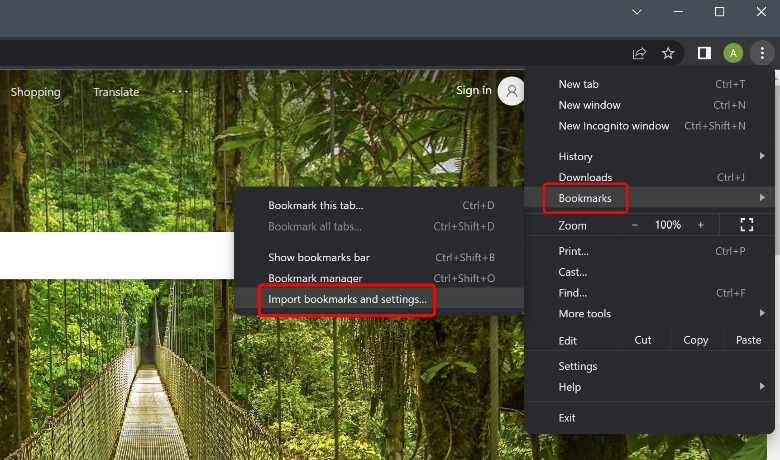Increase zoom with the plus button
780x460 pixels.
coord(700,225)
